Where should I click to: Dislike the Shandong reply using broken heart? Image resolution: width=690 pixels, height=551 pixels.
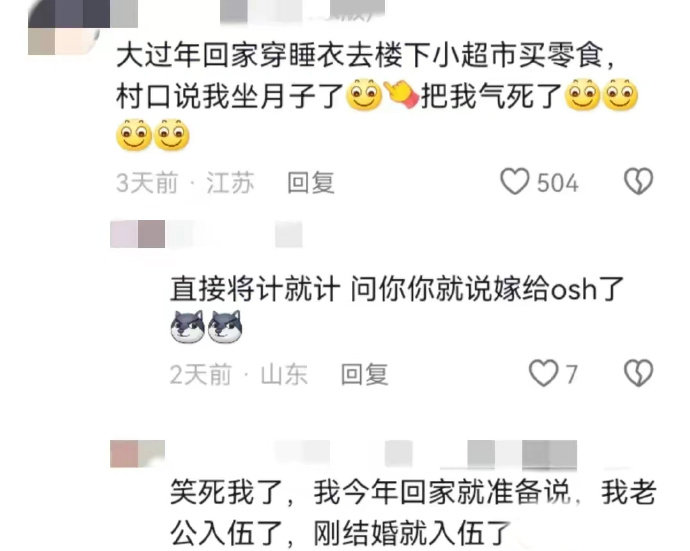tap(639, 373)
